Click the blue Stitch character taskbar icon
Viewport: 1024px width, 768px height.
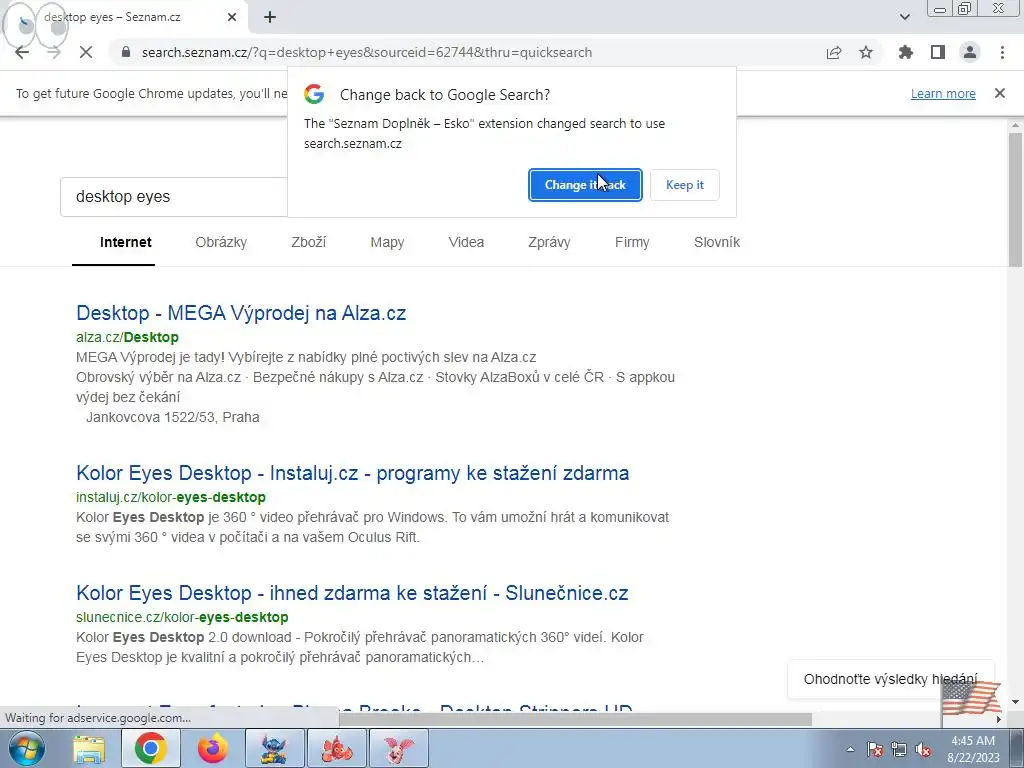275,748
